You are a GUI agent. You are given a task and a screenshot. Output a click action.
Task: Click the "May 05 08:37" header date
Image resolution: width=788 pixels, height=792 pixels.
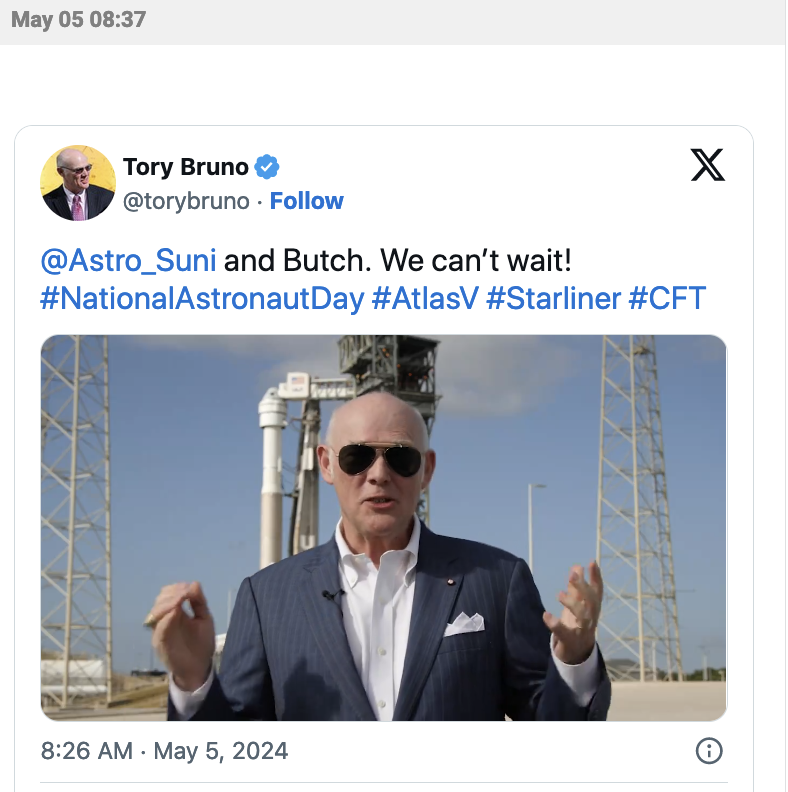78,20
